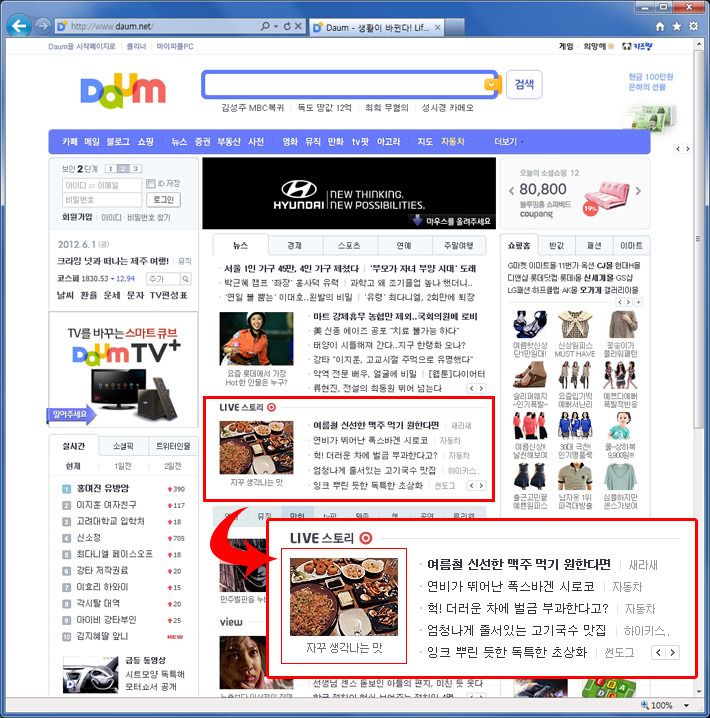This screenshot has width=710, height=718.
Task: Open the orange dropdown in the Daum search box
Action: pos(490,84)
